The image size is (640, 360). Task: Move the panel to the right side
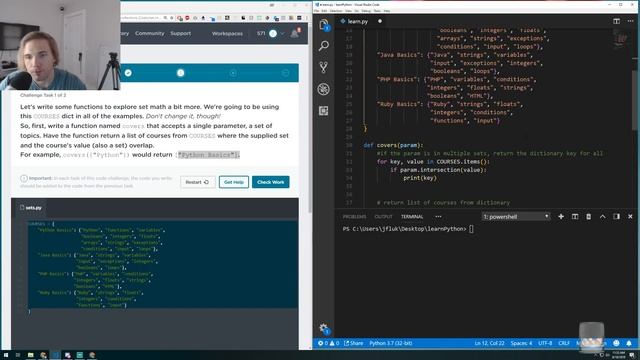(616, 216)
